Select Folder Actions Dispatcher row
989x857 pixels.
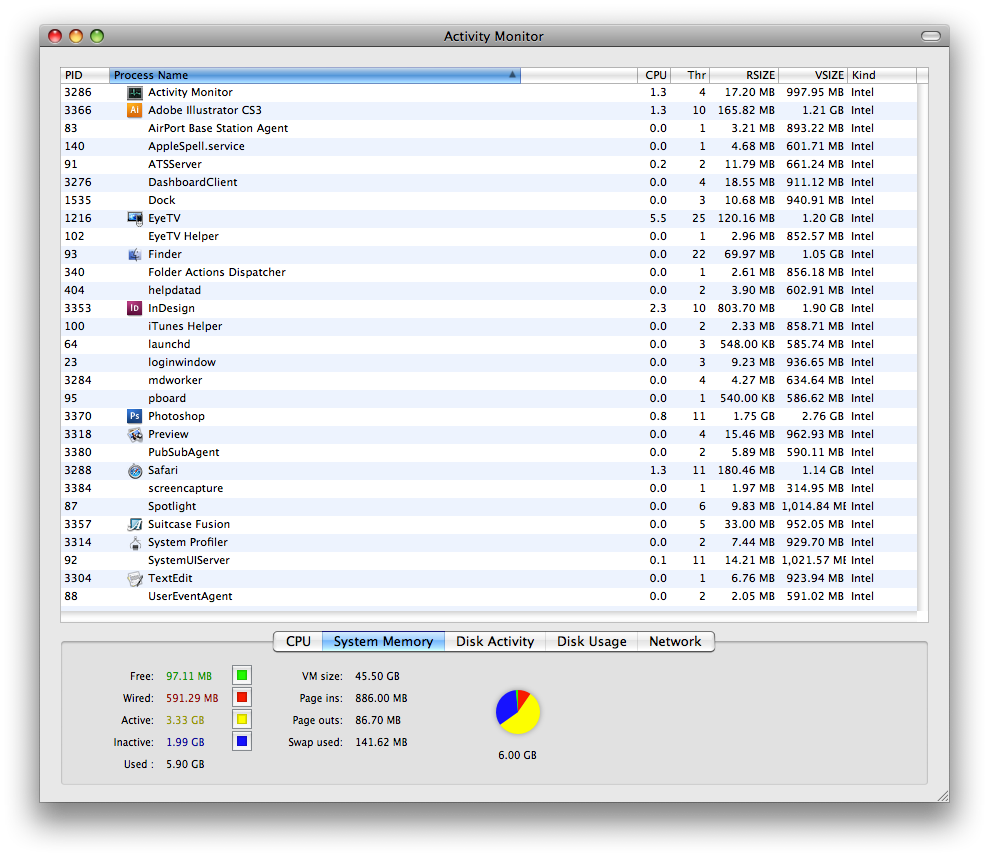(x=489, y=272)
